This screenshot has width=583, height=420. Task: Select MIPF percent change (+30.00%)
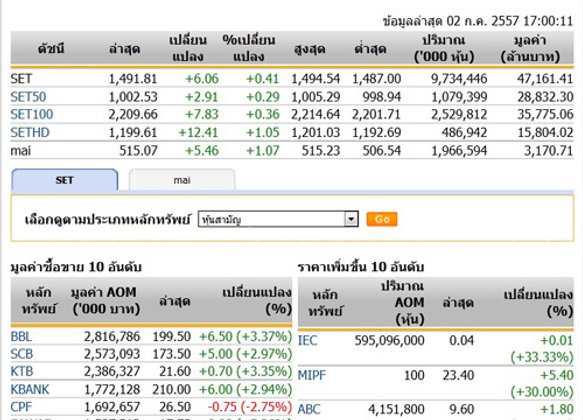click(x=541, y=392)
